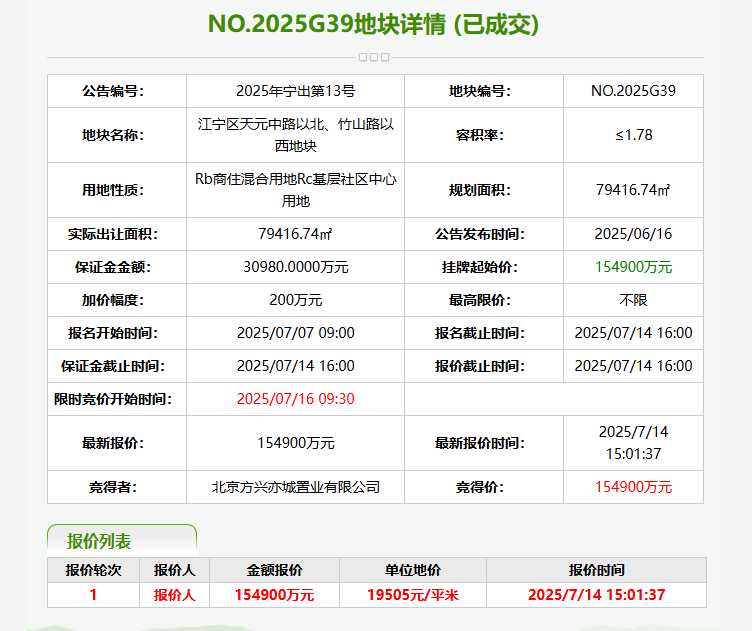Click the unit price 19505元/平米 cell
The width and height of the screenshot is (752, 631).
click(413, 595)
